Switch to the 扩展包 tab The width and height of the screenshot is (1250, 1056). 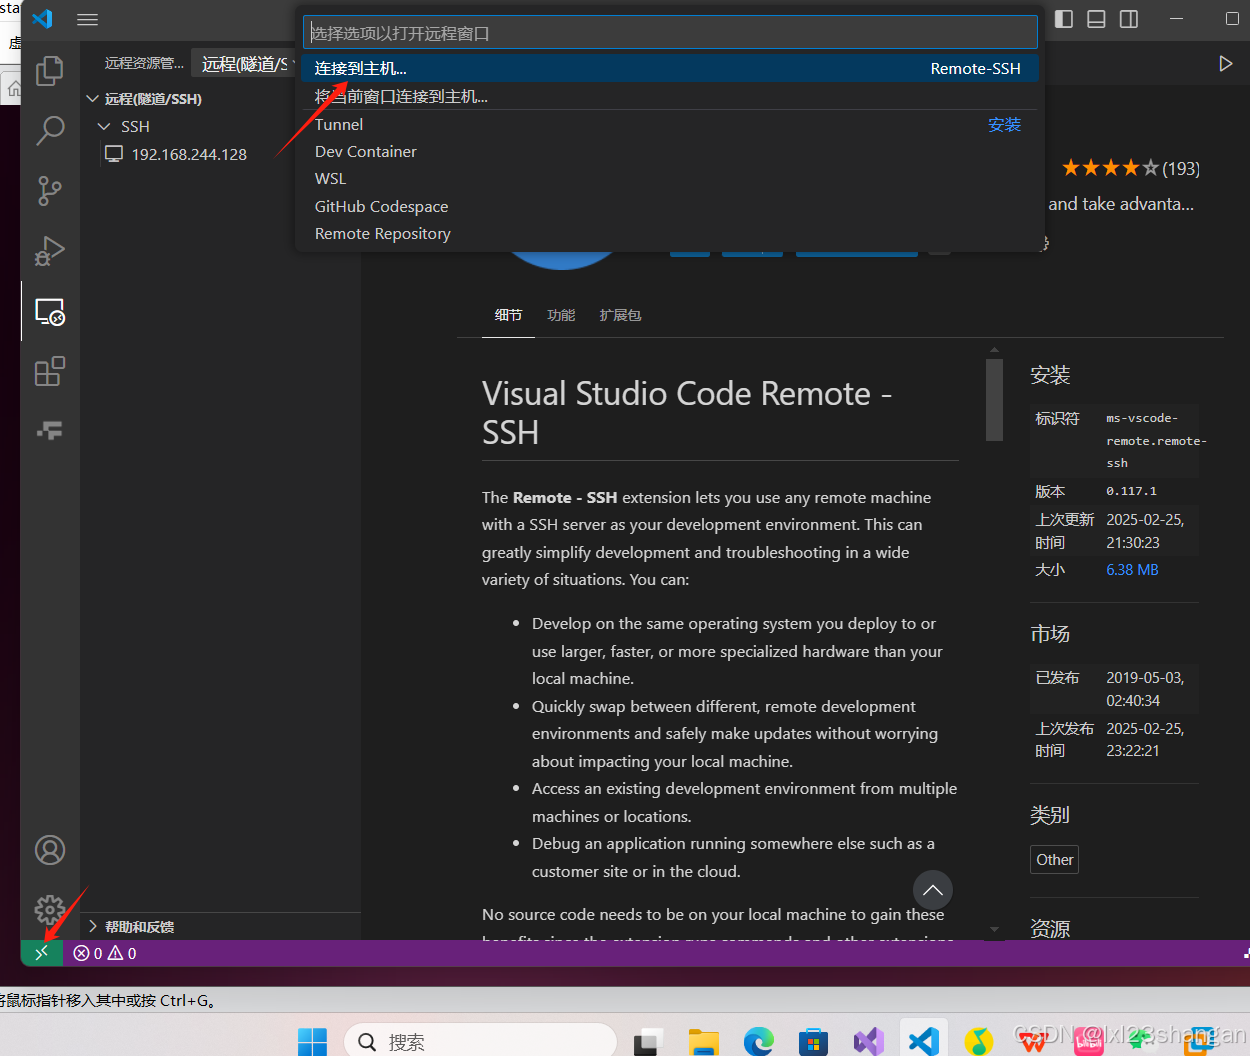click(x=620, y=315)
